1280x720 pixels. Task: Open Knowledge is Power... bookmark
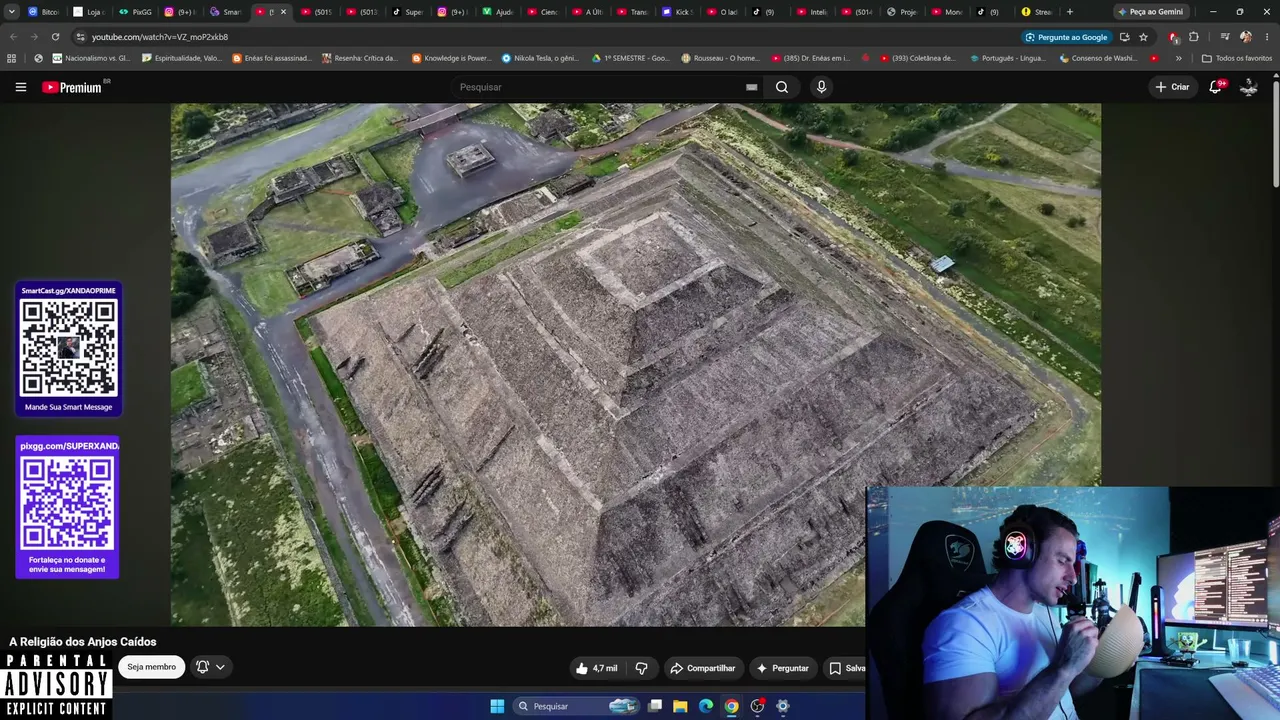click(451, 58)
